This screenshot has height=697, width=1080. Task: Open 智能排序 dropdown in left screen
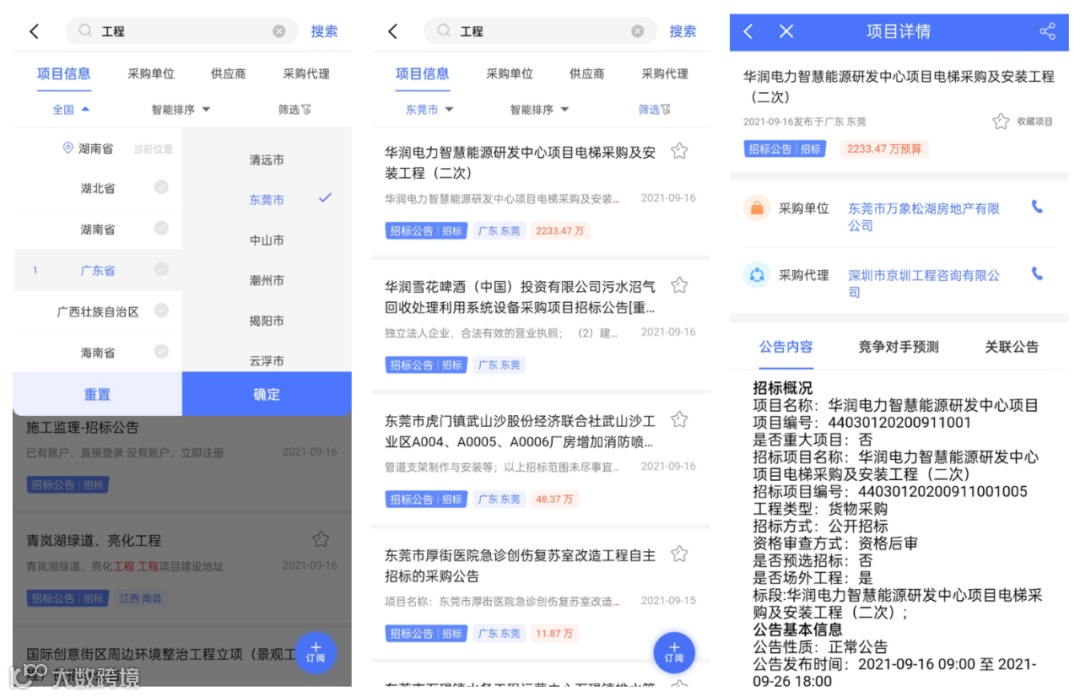point(180,110)
